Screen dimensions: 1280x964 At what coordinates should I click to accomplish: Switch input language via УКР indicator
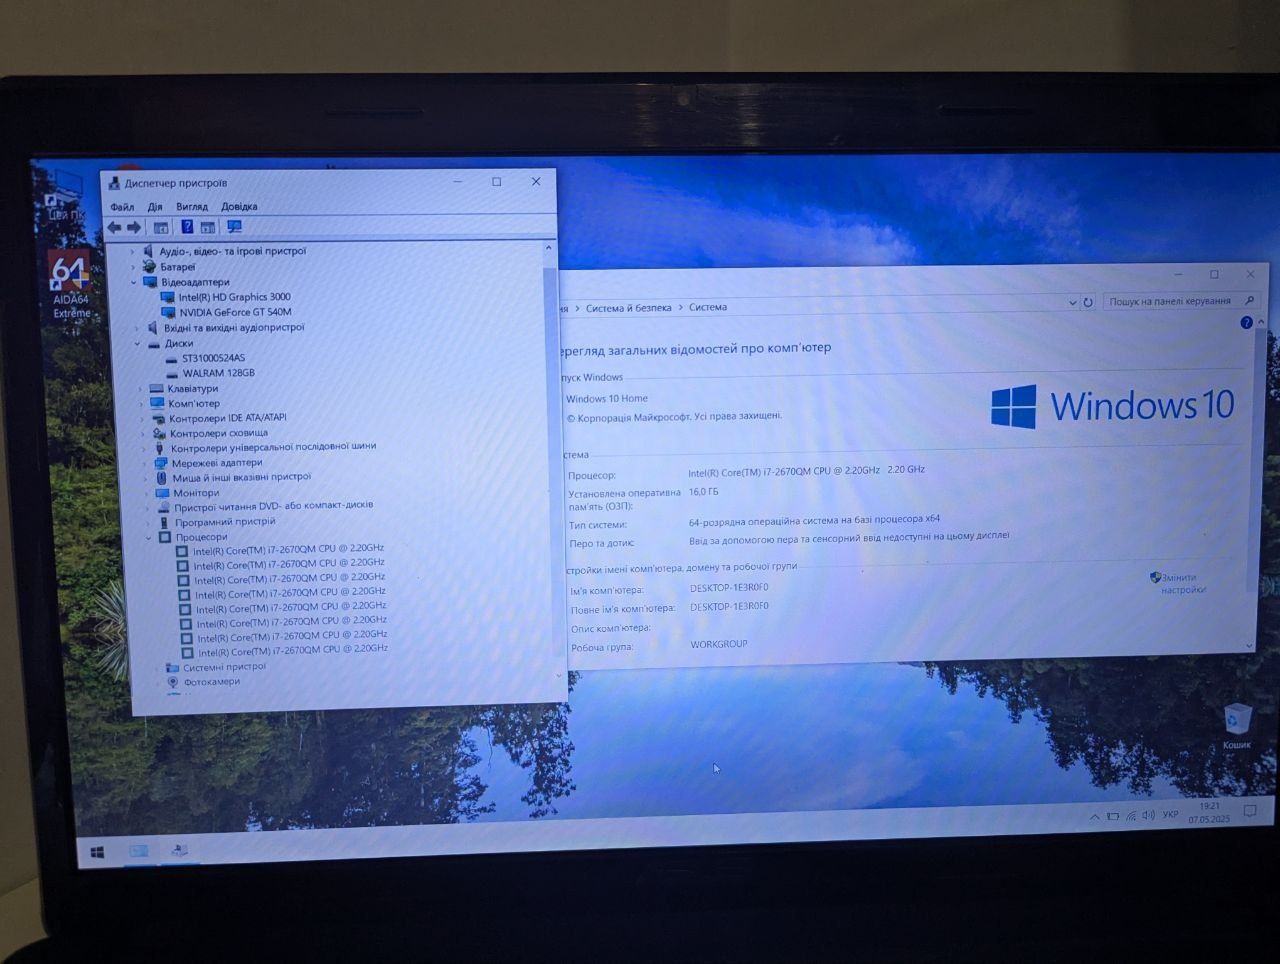tap(1171, 814)
